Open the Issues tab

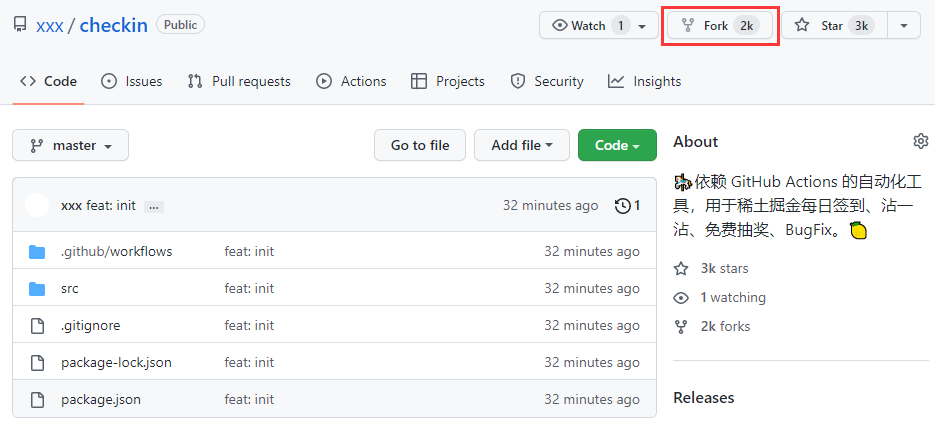[x=132, y=82]
